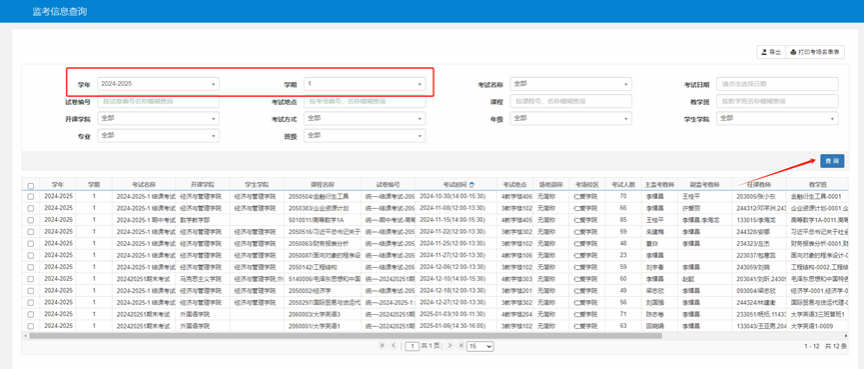Sort by the 考试时间 column sort icon
Screen dimensions: 864x369
pyautogui.click(x=471, y=184)
